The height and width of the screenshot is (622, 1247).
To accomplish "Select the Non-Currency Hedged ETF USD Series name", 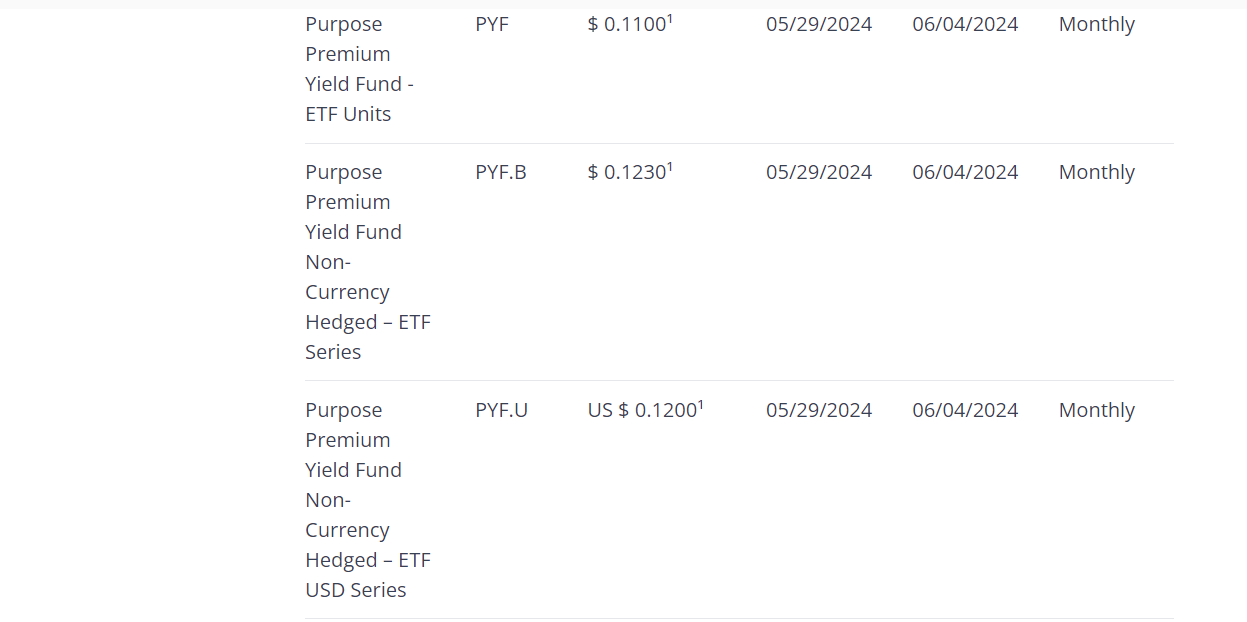I will [x=367, y=500].
